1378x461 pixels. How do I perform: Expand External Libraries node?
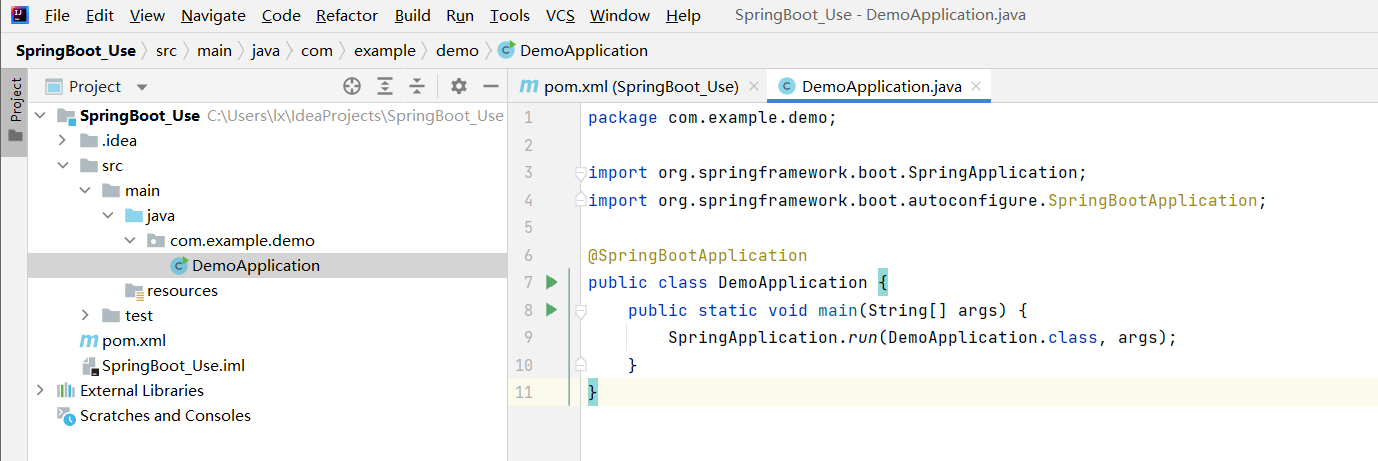40,391
